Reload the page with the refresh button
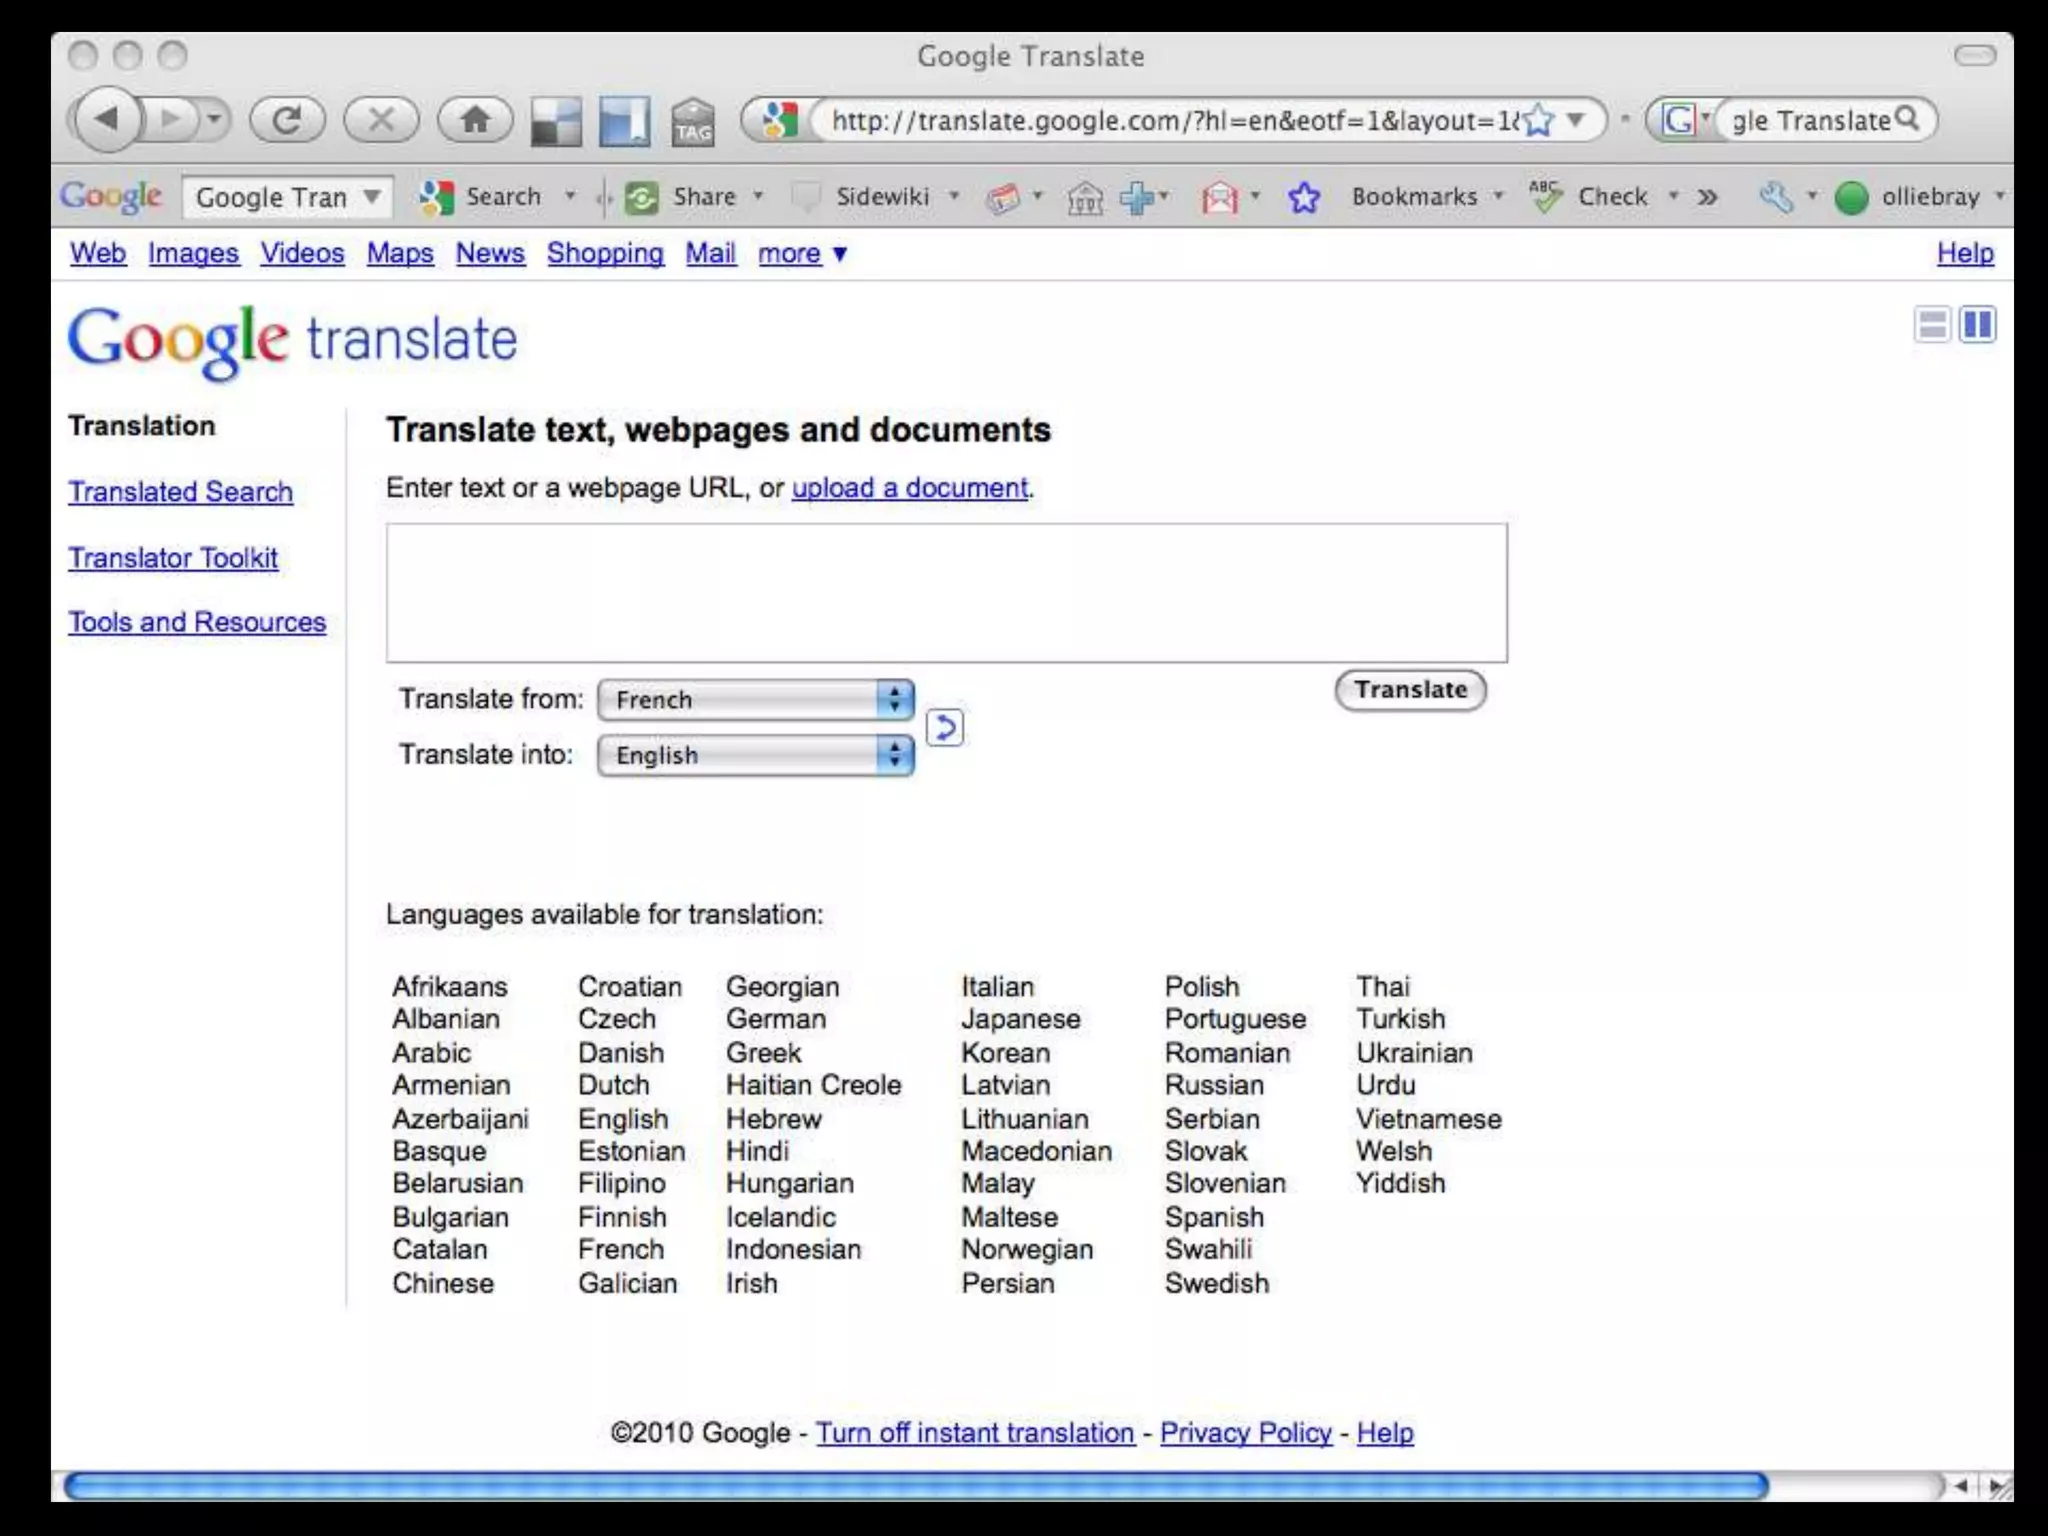Viewport: 2048px width, 1536px height. coord(287,120)
